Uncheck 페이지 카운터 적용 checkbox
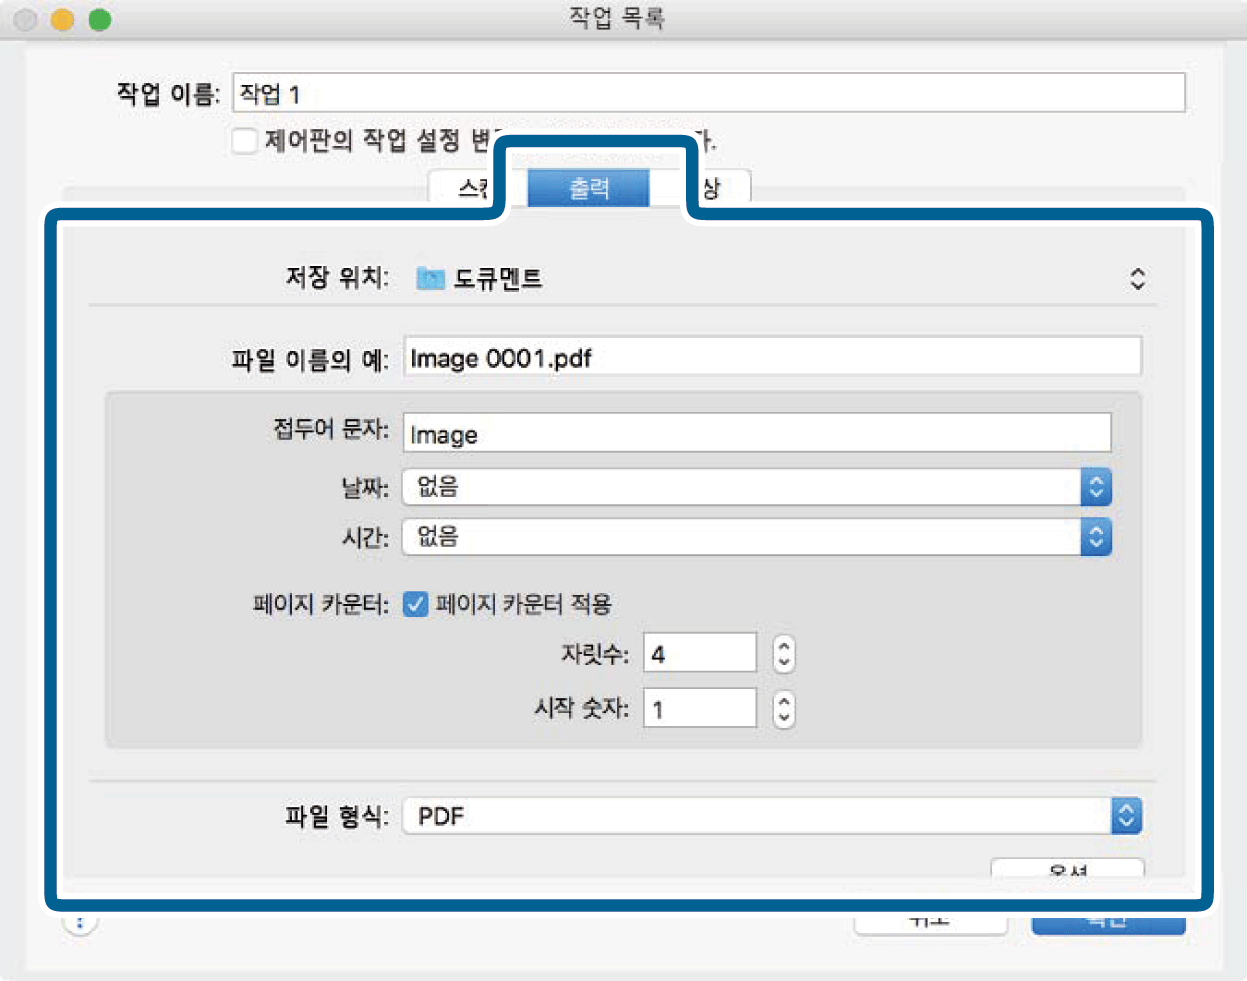Image resolution: width=1247 pixels, height=981 pixels. (x=416, y=604)
